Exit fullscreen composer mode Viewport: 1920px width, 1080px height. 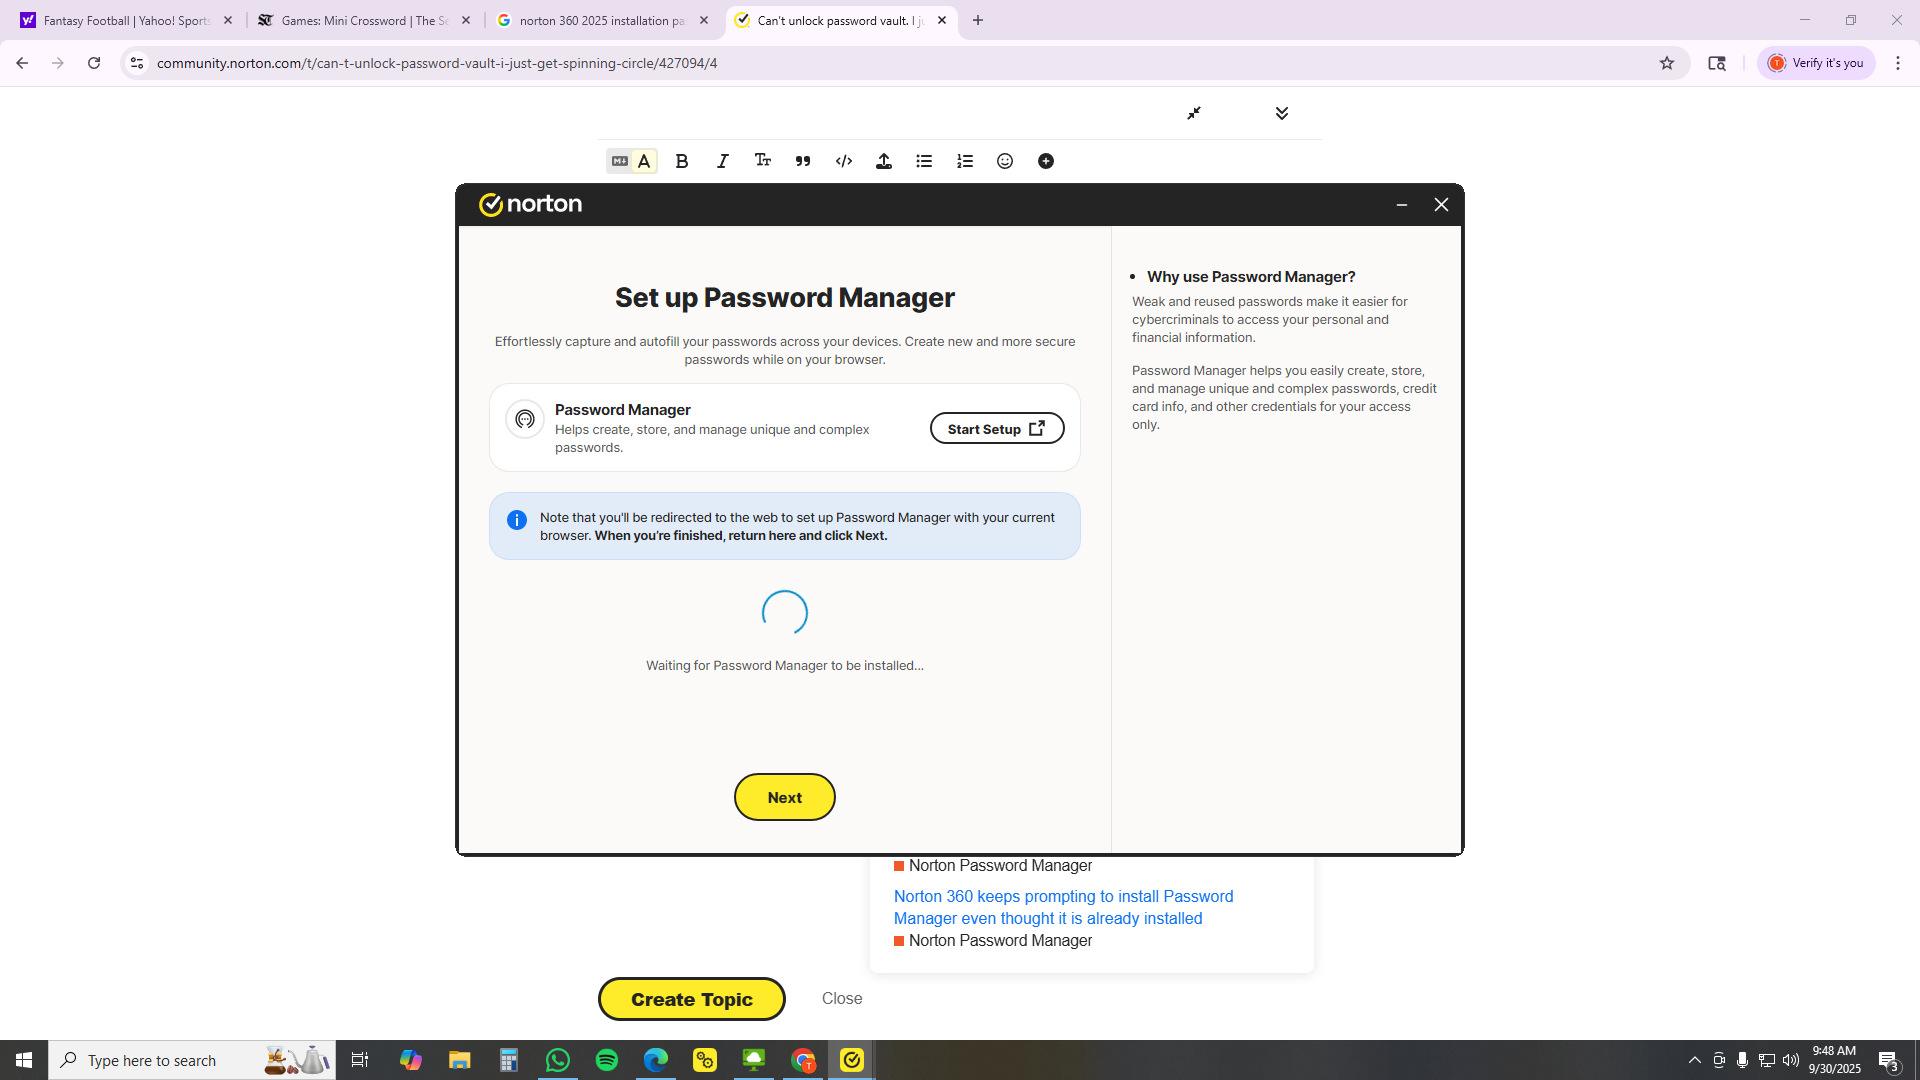1194,113
